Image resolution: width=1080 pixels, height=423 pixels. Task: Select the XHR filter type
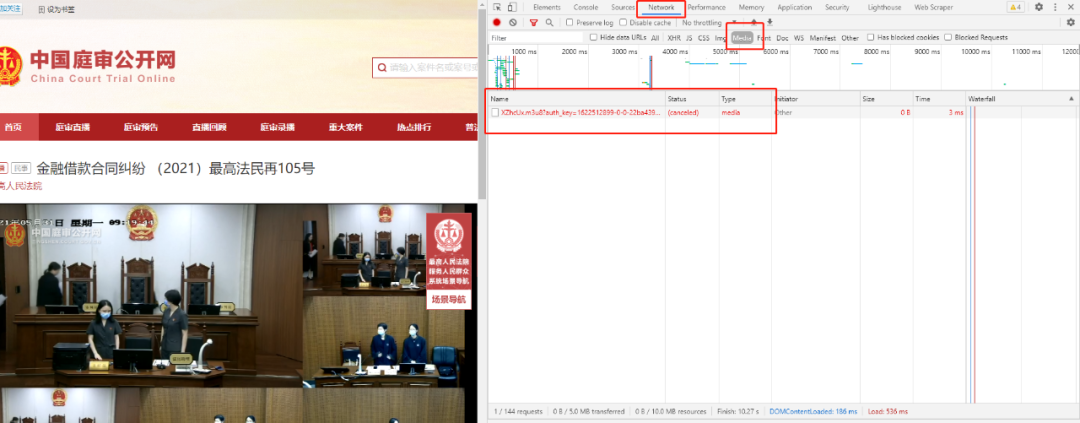click(673, 38)
